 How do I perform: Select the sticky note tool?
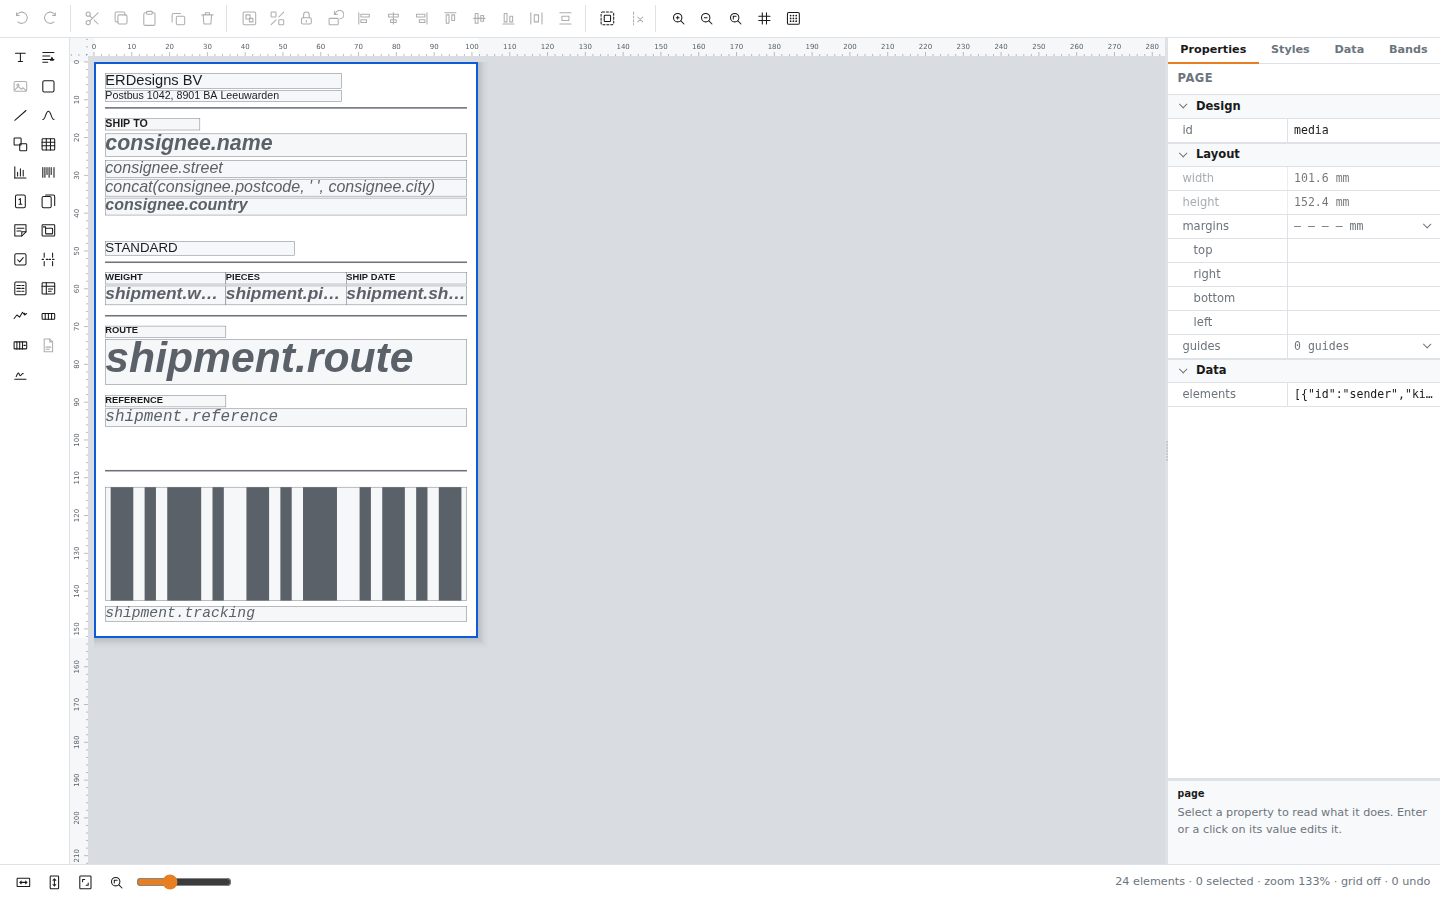pos(20,231)
